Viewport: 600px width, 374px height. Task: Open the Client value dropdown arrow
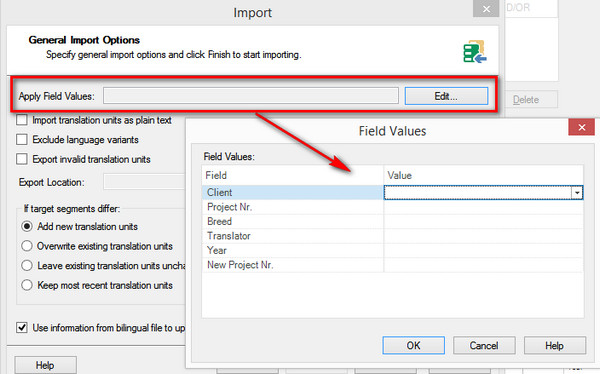(577, 193)
